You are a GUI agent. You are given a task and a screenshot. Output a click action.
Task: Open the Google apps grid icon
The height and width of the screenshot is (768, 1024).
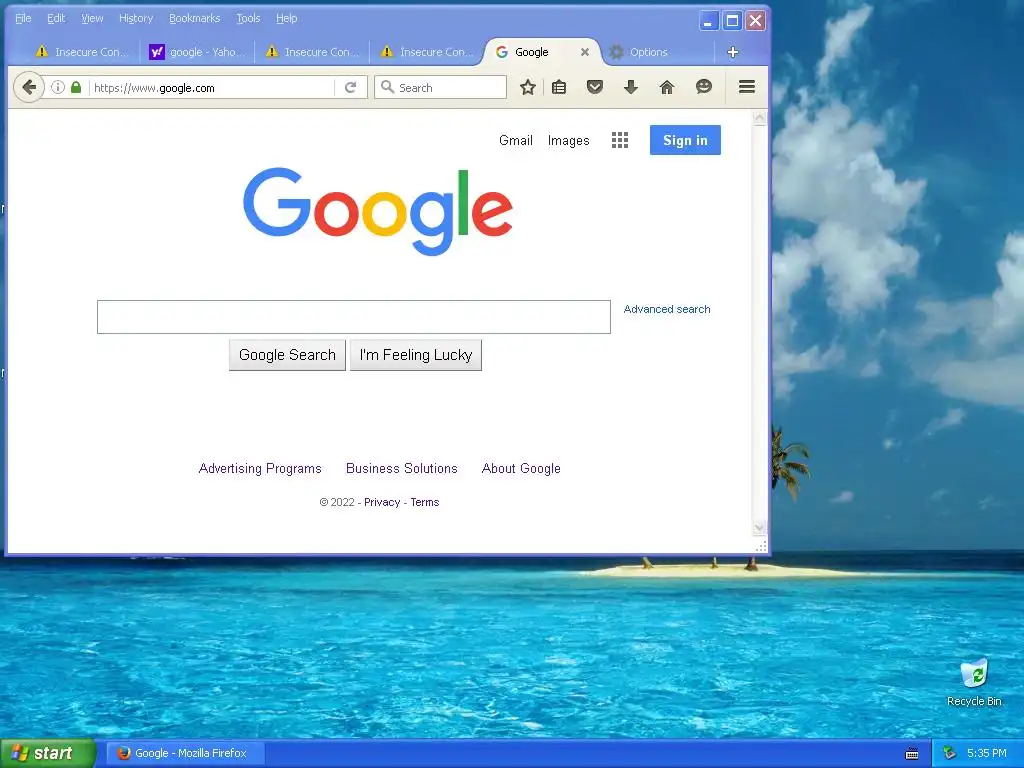point(620,140)
